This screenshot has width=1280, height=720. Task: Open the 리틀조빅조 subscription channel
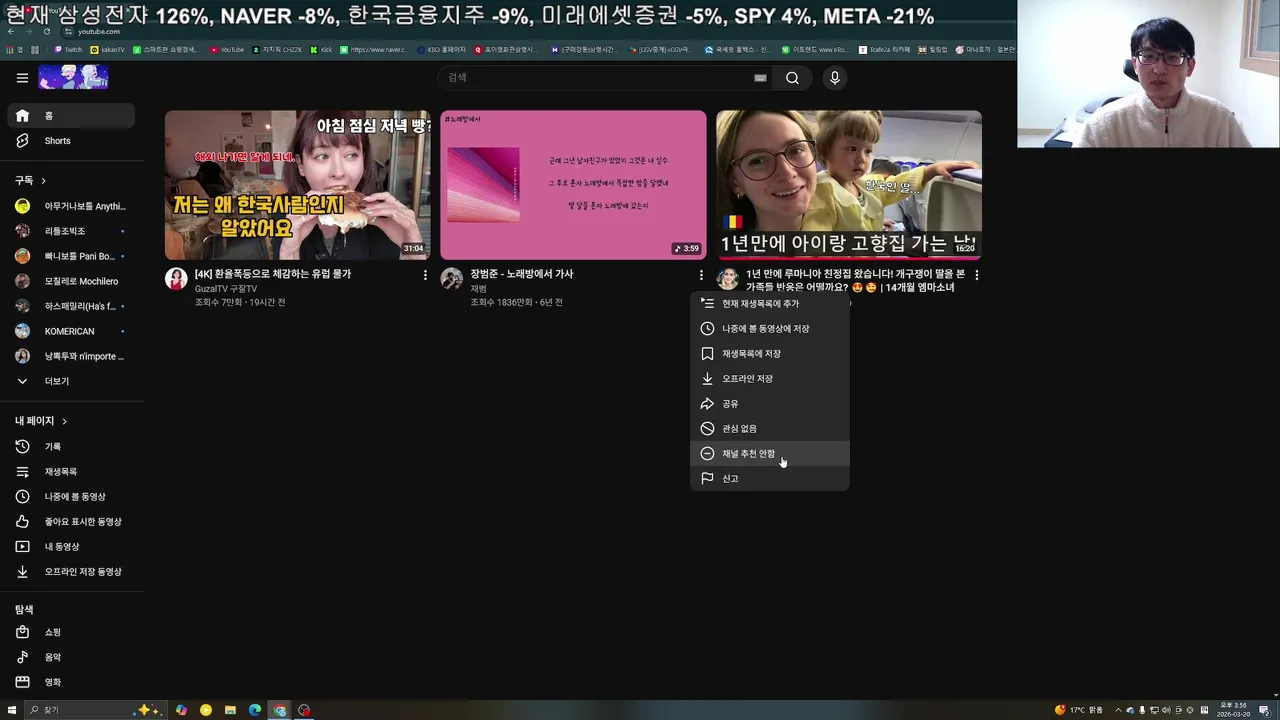pos(70,231)
